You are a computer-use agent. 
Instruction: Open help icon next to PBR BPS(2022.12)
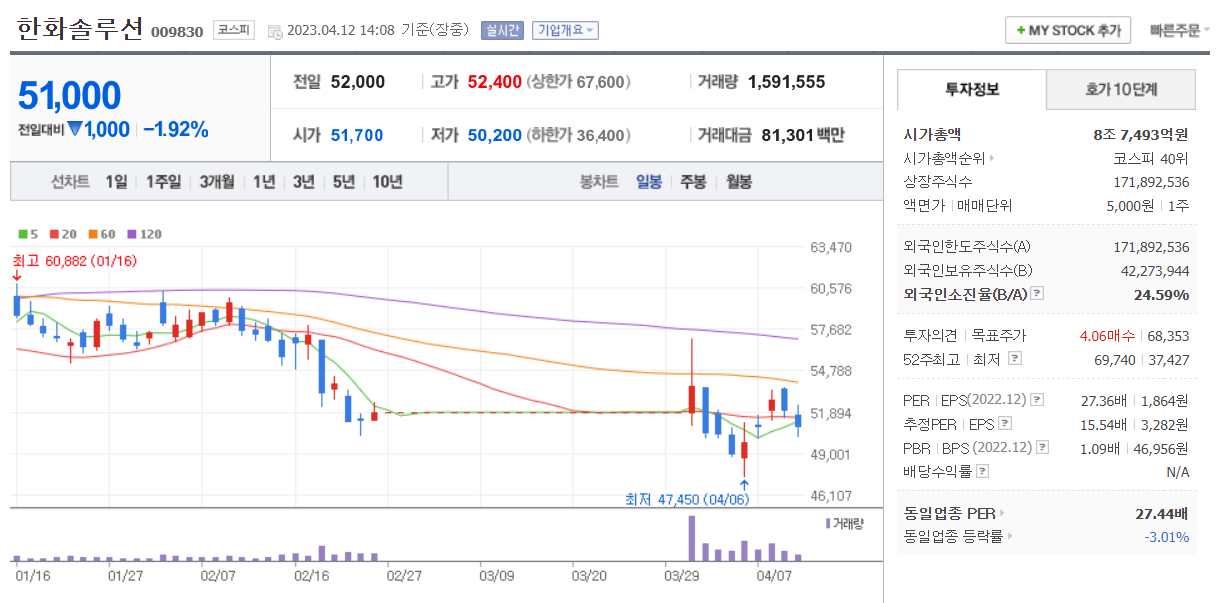1044,447
